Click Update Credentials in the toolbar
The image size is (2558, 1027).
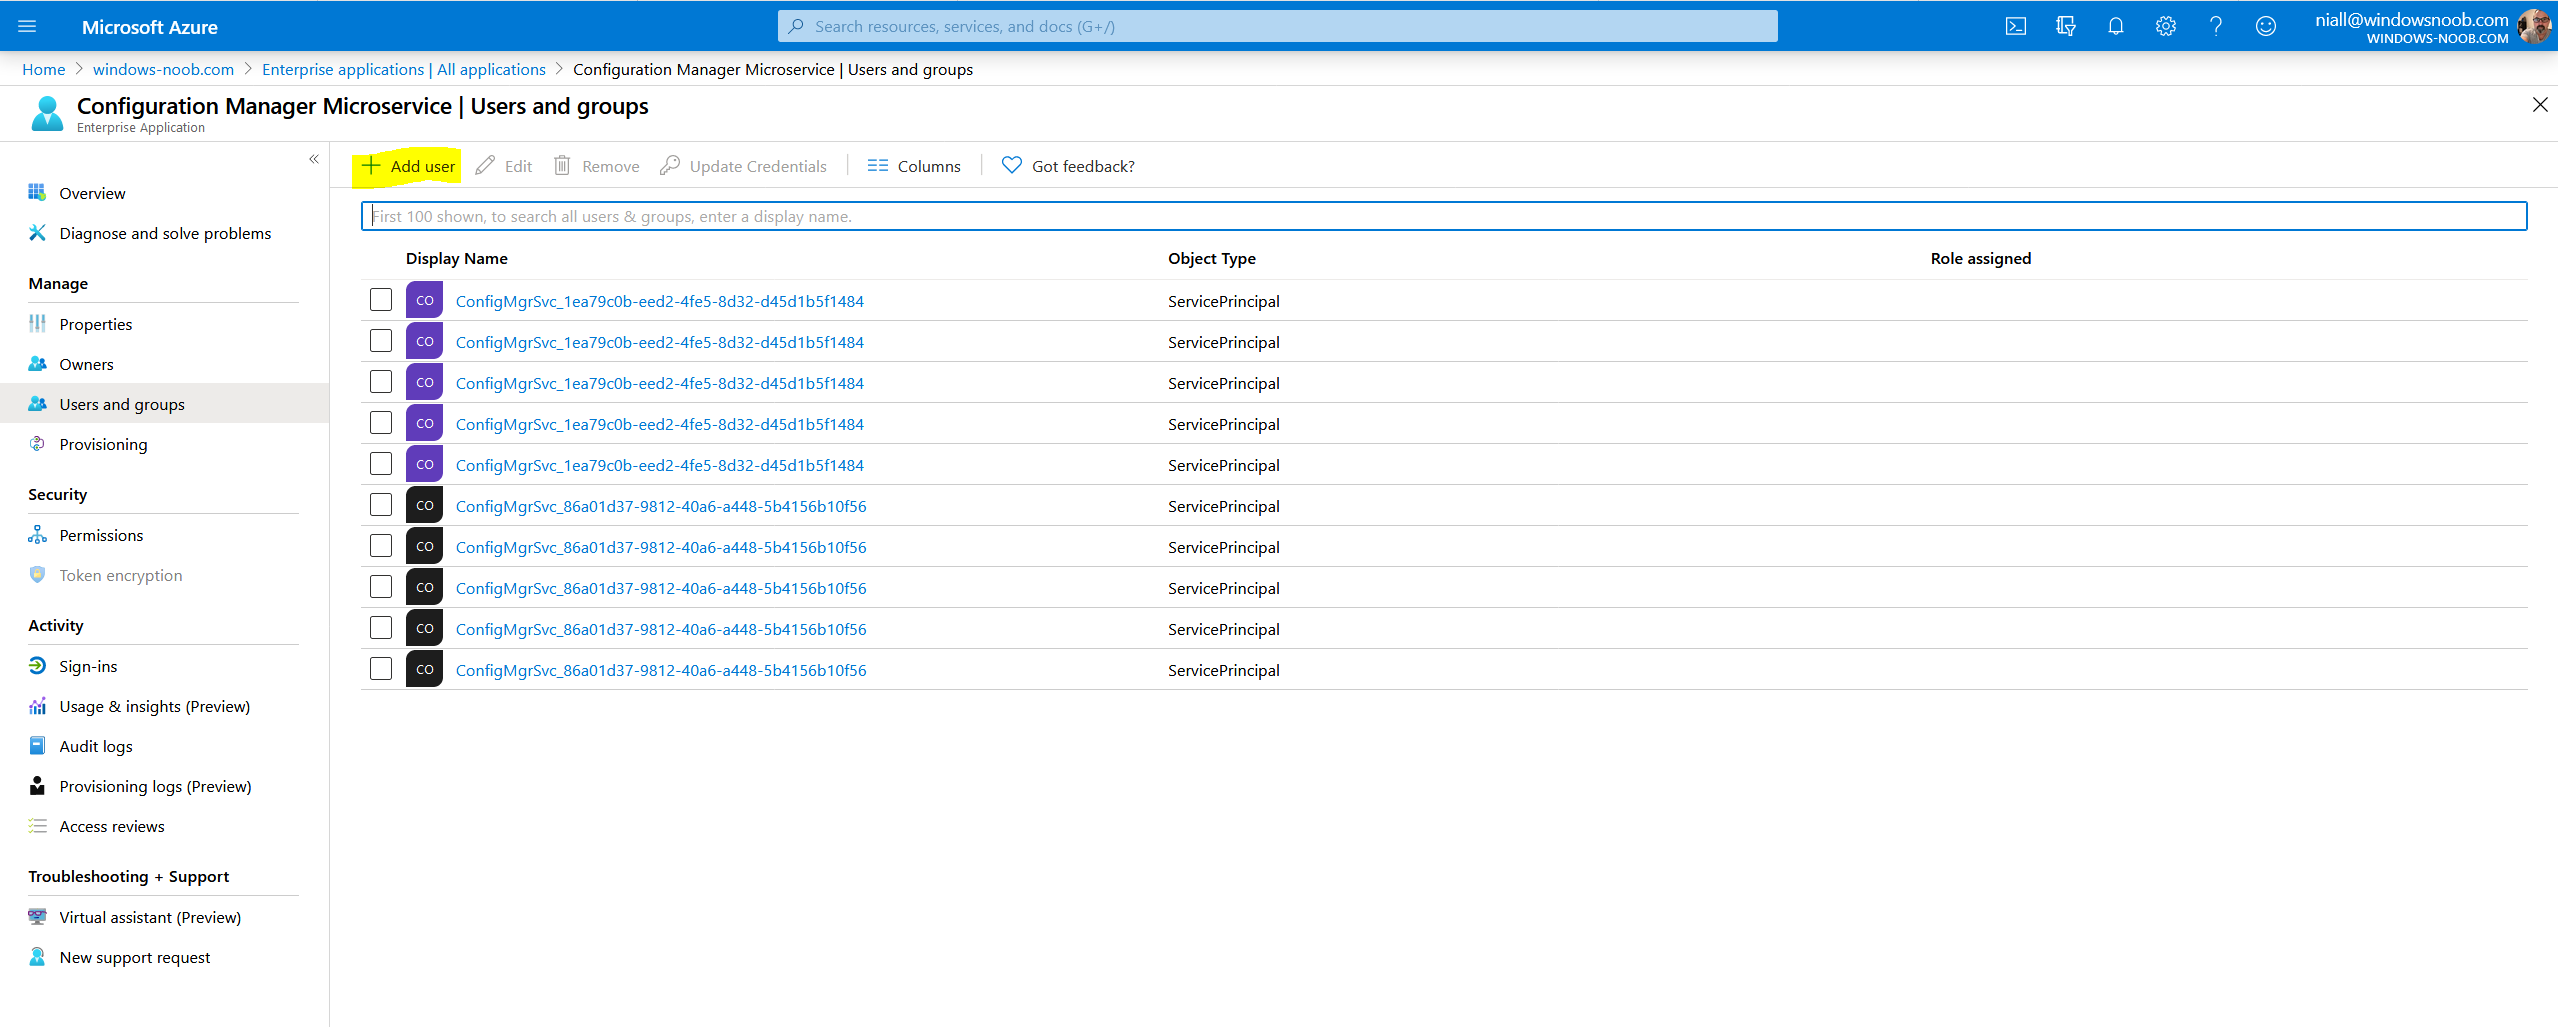(744, 166)
